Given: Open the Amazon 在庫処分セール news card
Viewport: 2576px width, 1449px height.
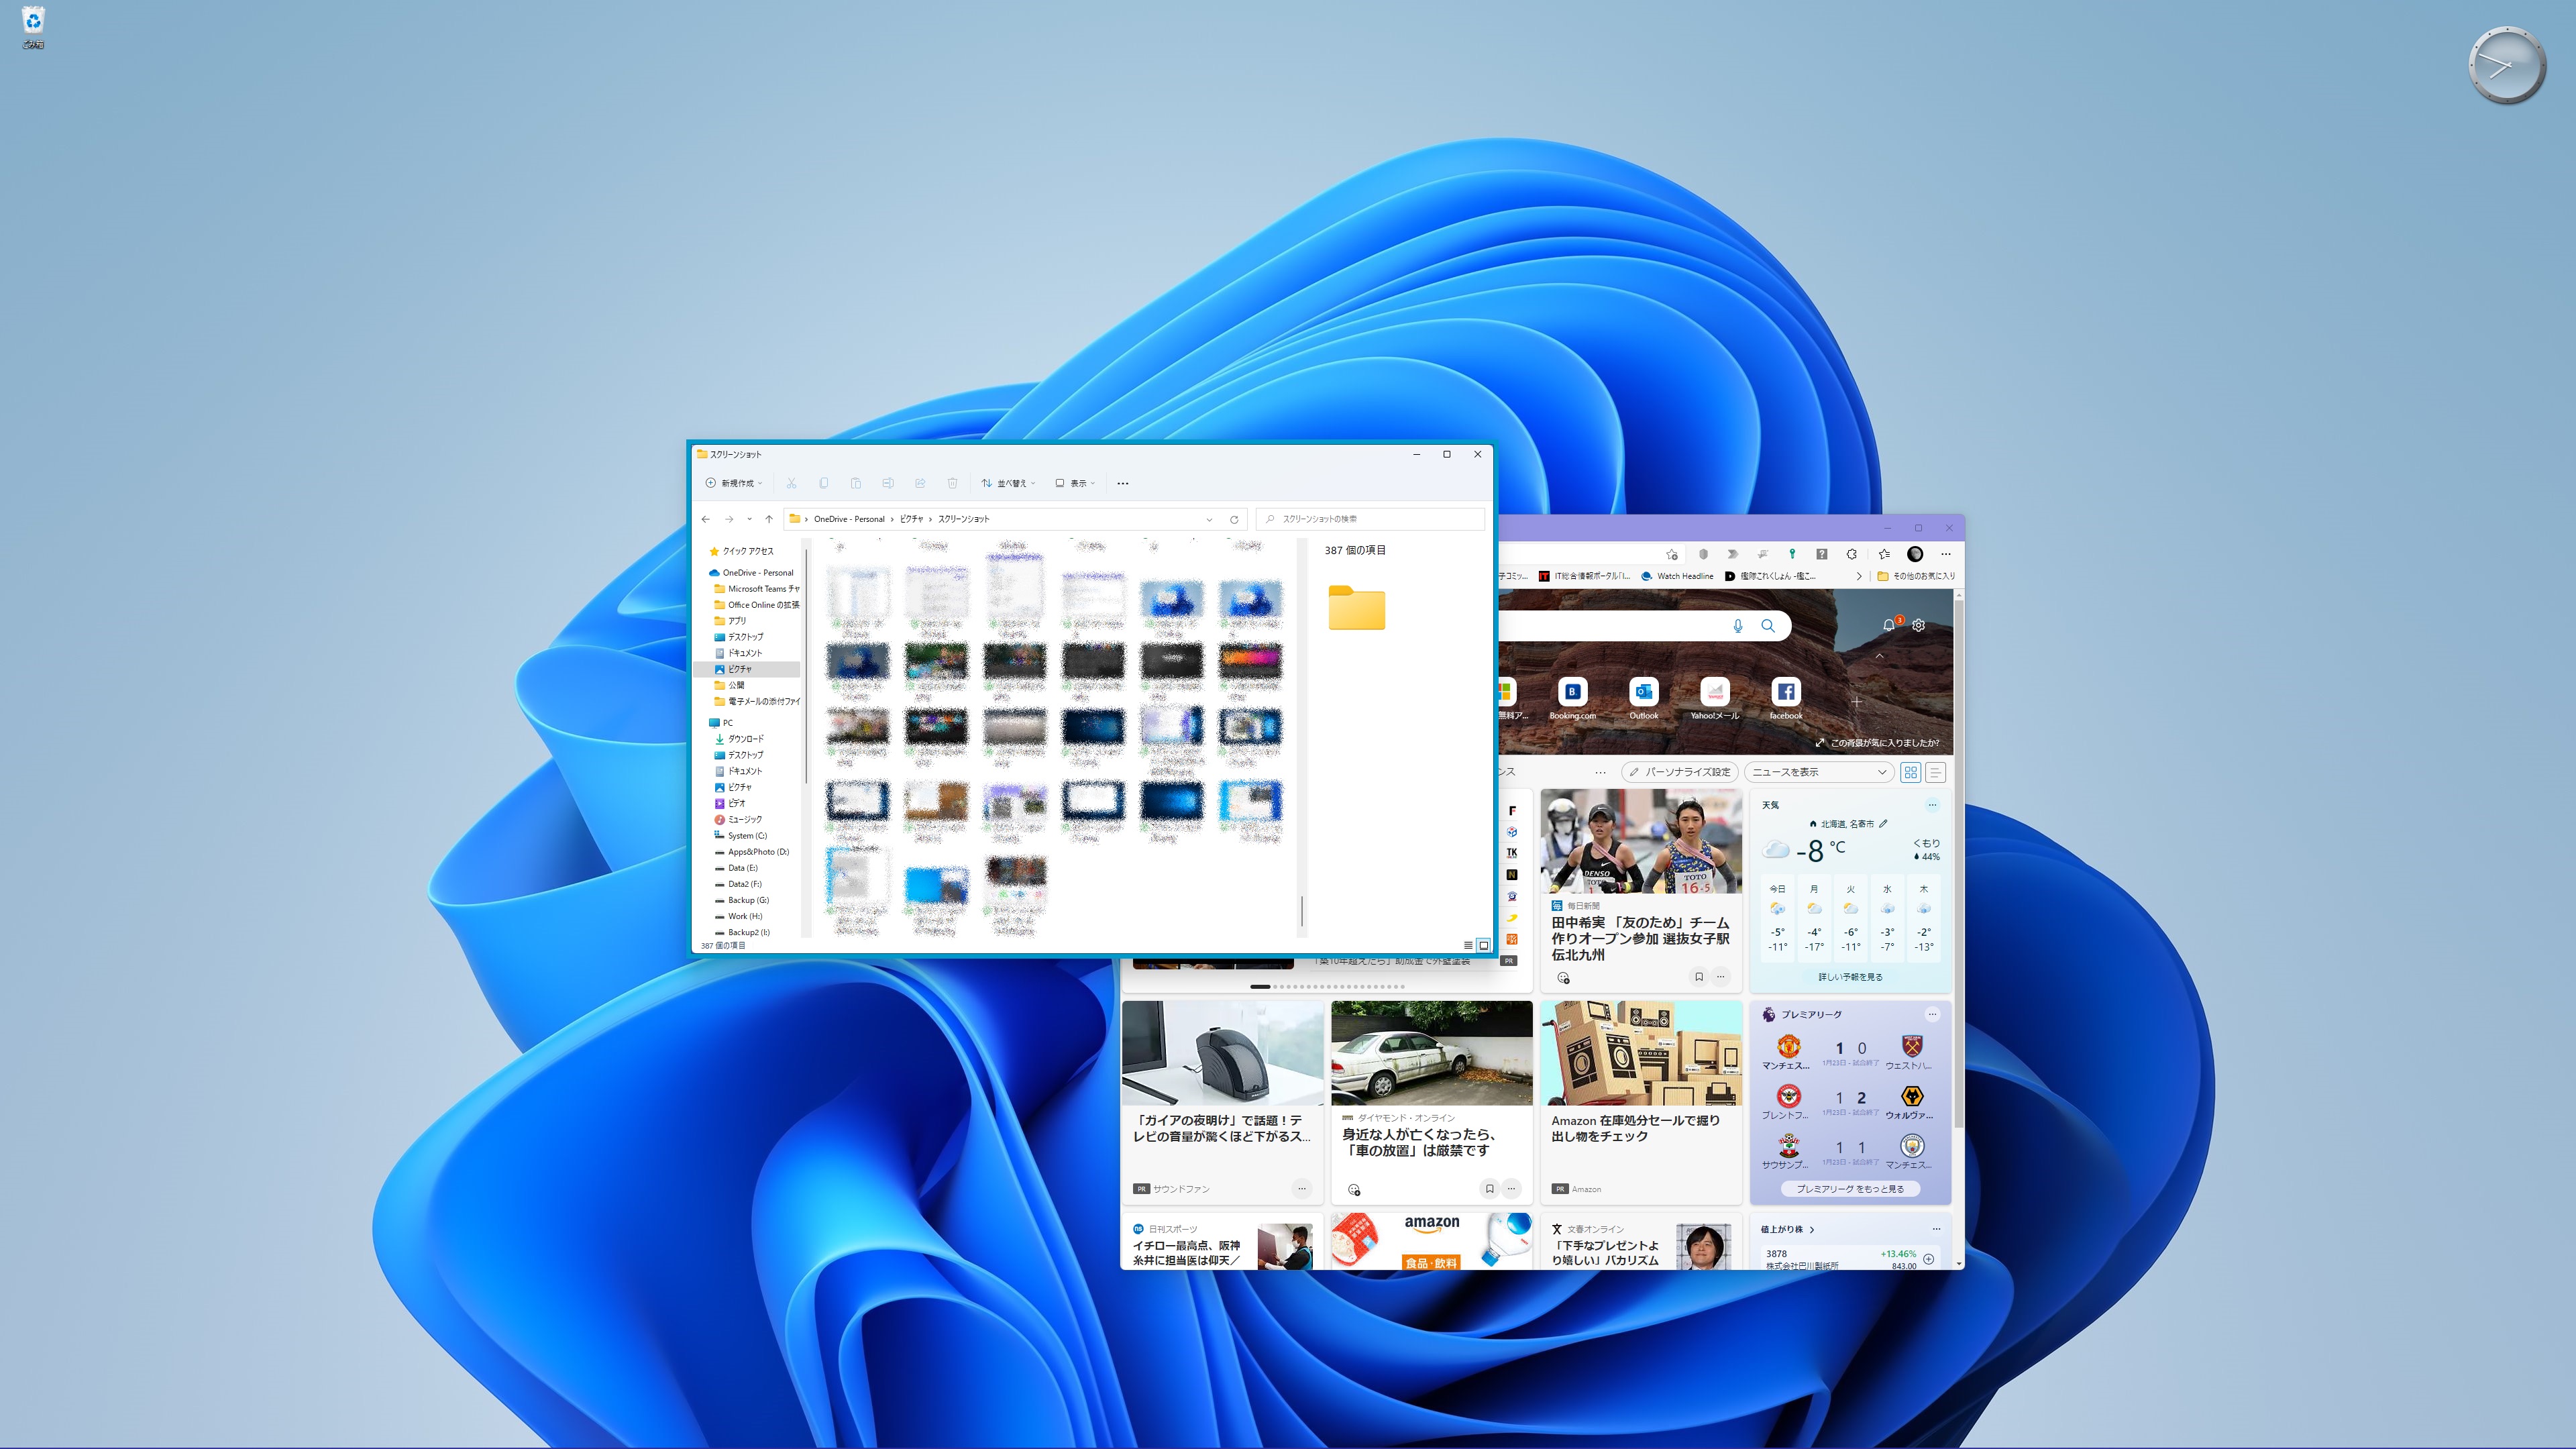Looking at the screenshot, I should [x=1641, y=1102].
